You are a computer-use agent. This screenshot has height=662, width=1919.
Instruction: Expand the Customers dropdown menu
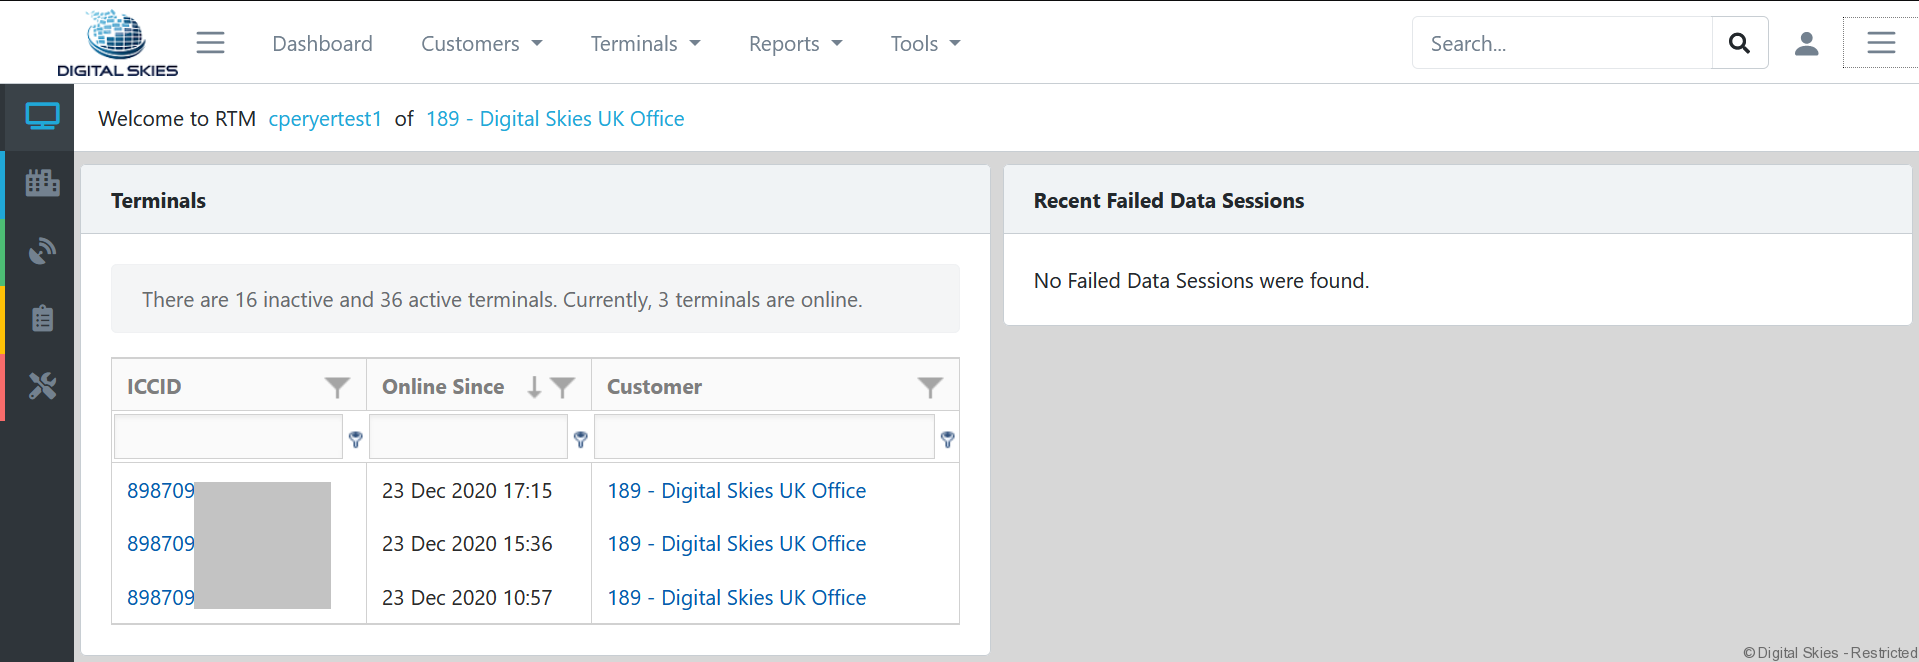[x=481, y=44]
